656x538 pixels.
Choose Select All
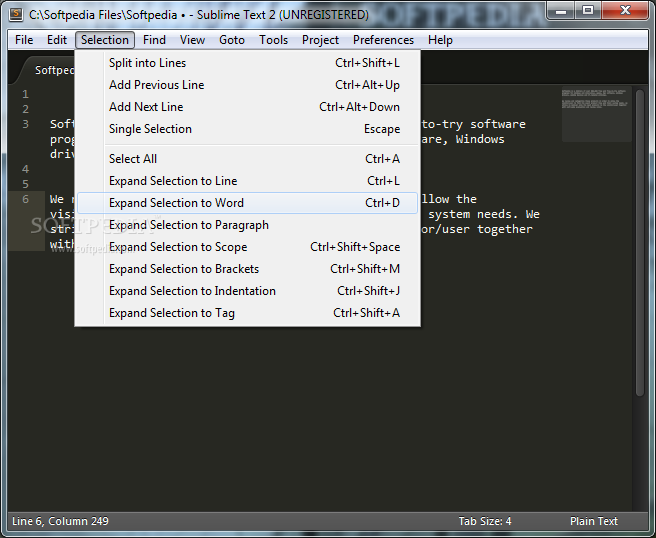247,159
